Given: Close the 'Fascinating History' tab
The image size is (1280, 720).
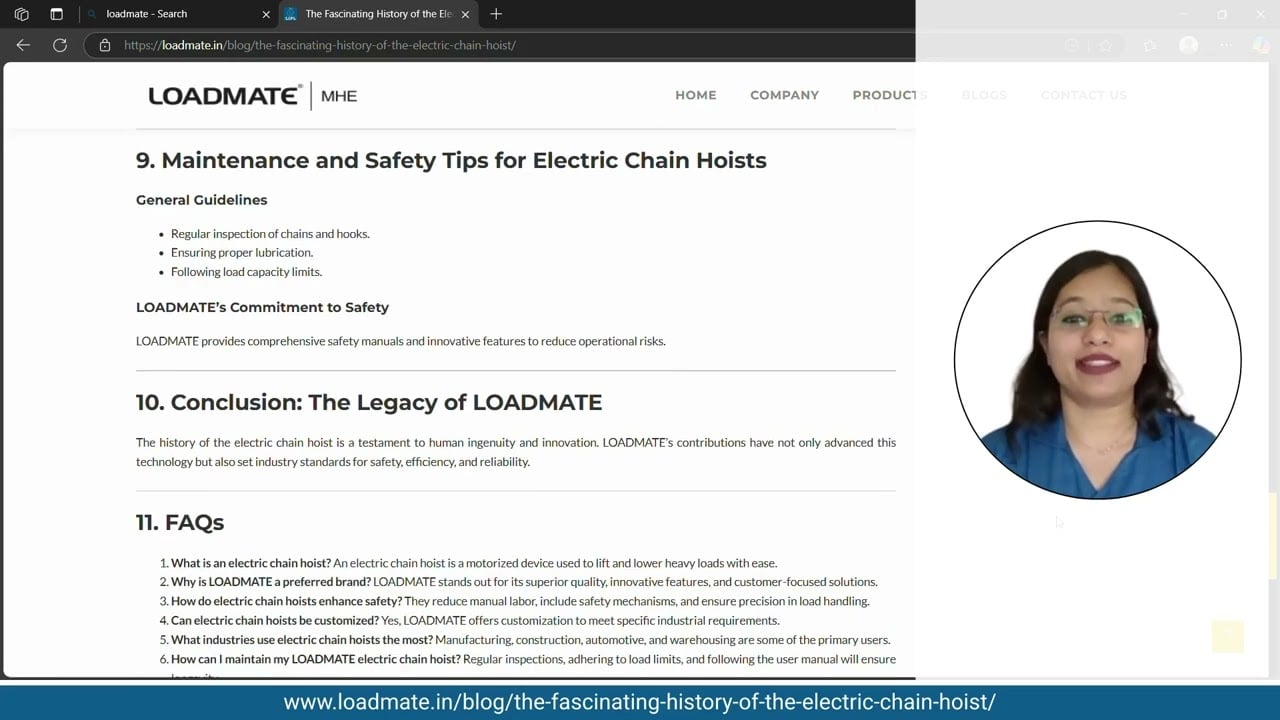Looking at the screenshot, I should (465, 14).
